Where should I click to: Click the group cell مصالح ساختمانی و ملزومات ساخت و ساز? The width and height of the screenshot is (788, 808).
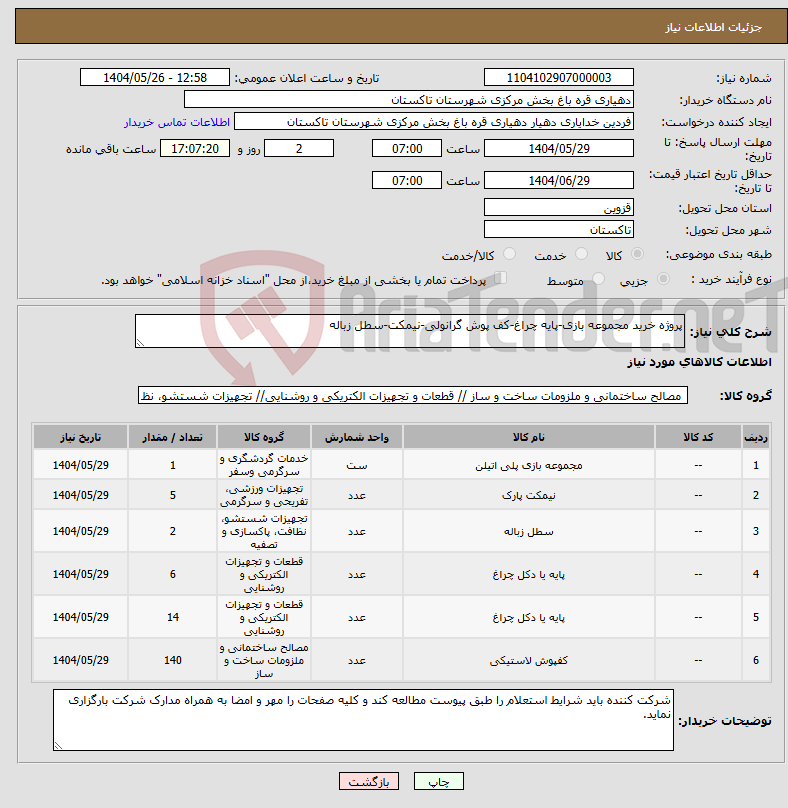tap(264, 660)
